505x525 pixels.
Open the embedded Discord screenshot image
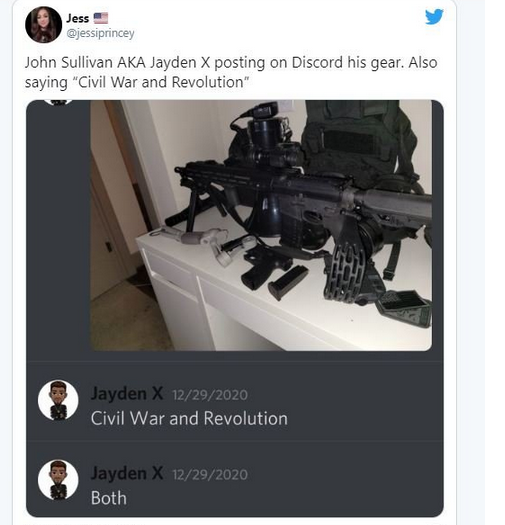(x=235, y=308)
